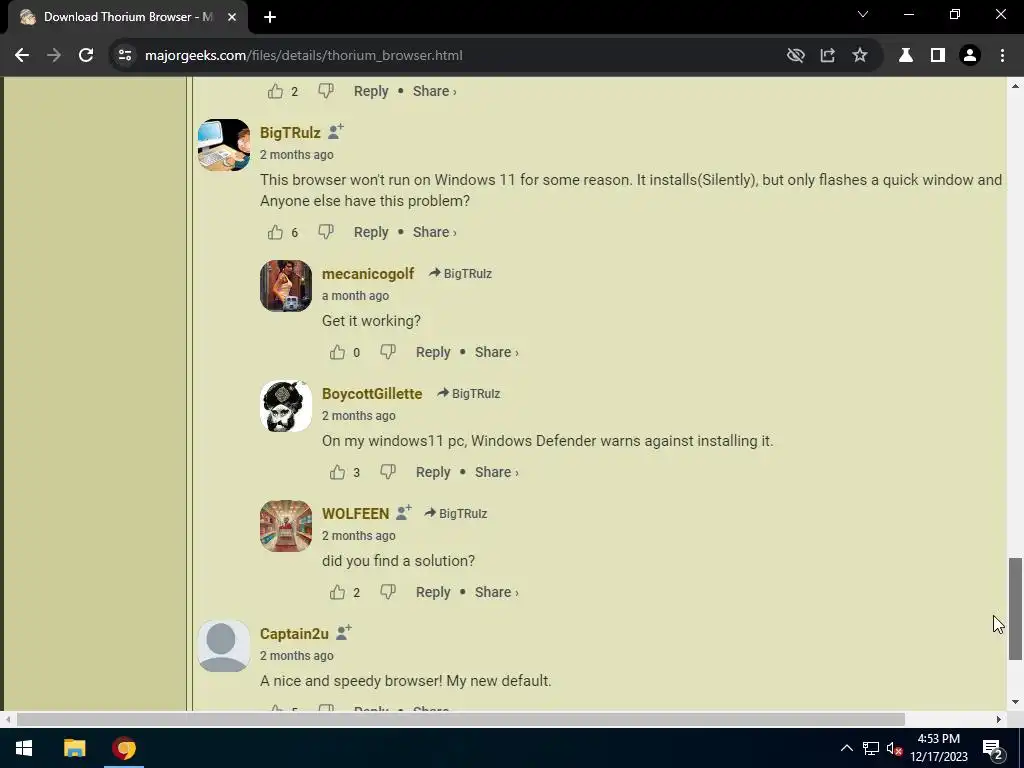Close the Download Thorium Browser tab

click(x=232, y=17)
